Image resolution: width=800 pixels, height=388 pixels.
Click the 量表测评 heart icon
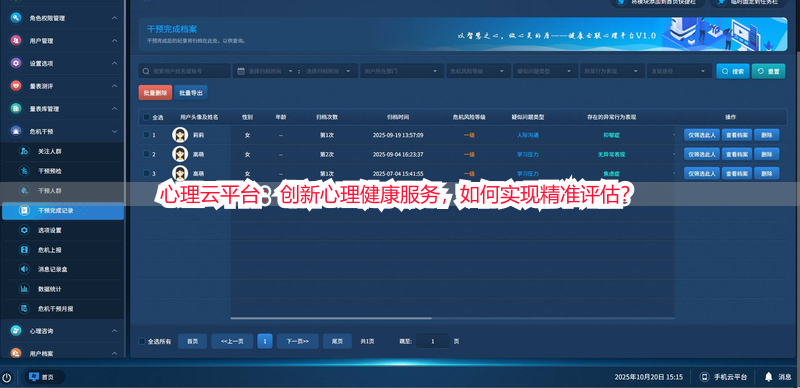(x=16, y=86)
